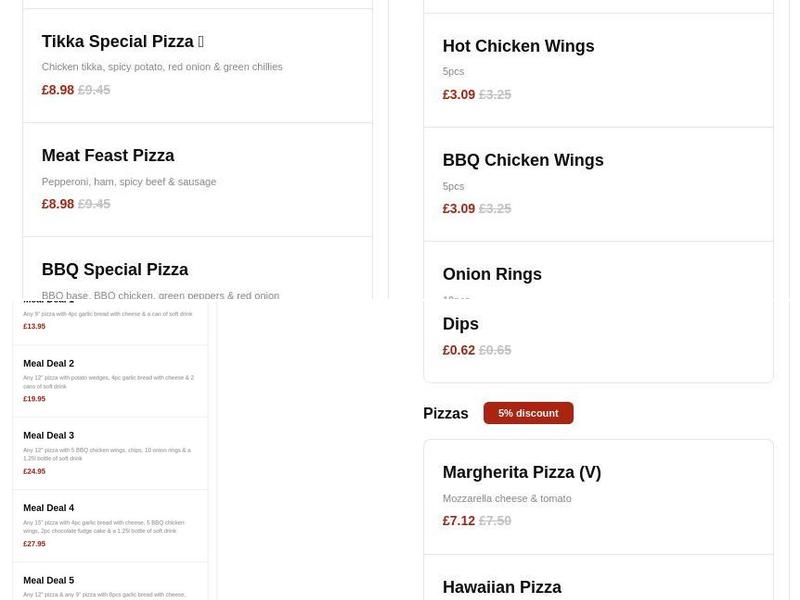
Task: Click the £7.12 Margherita price
Action: (x=461, y=521)
